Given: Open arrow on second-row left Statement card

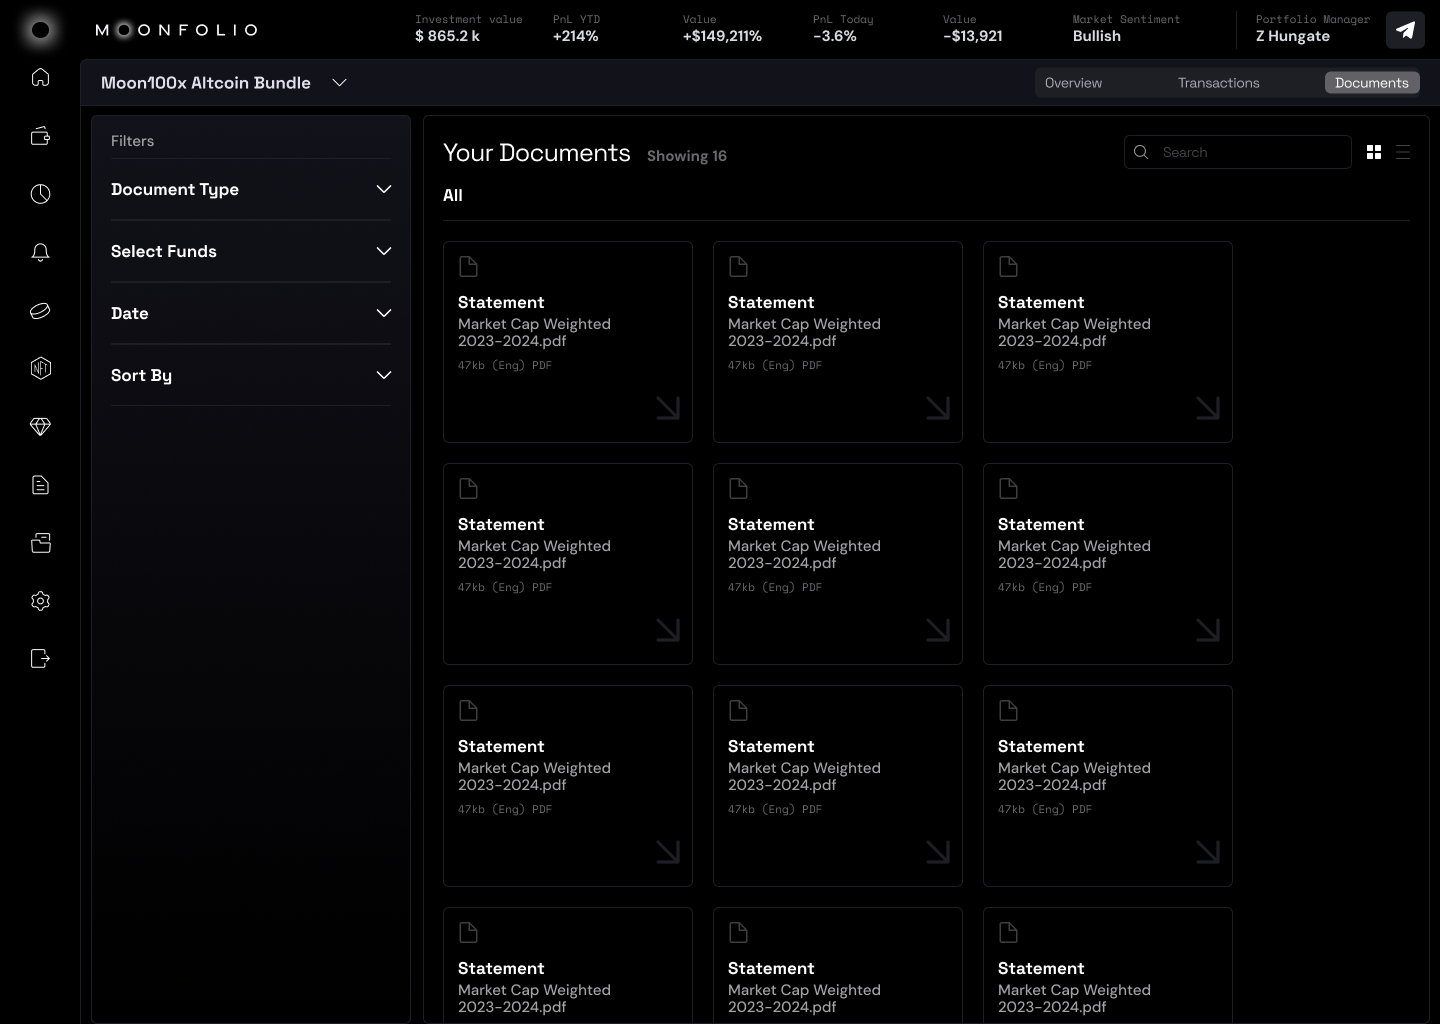Looking at the screenshot, I should [x=668, y=630].
